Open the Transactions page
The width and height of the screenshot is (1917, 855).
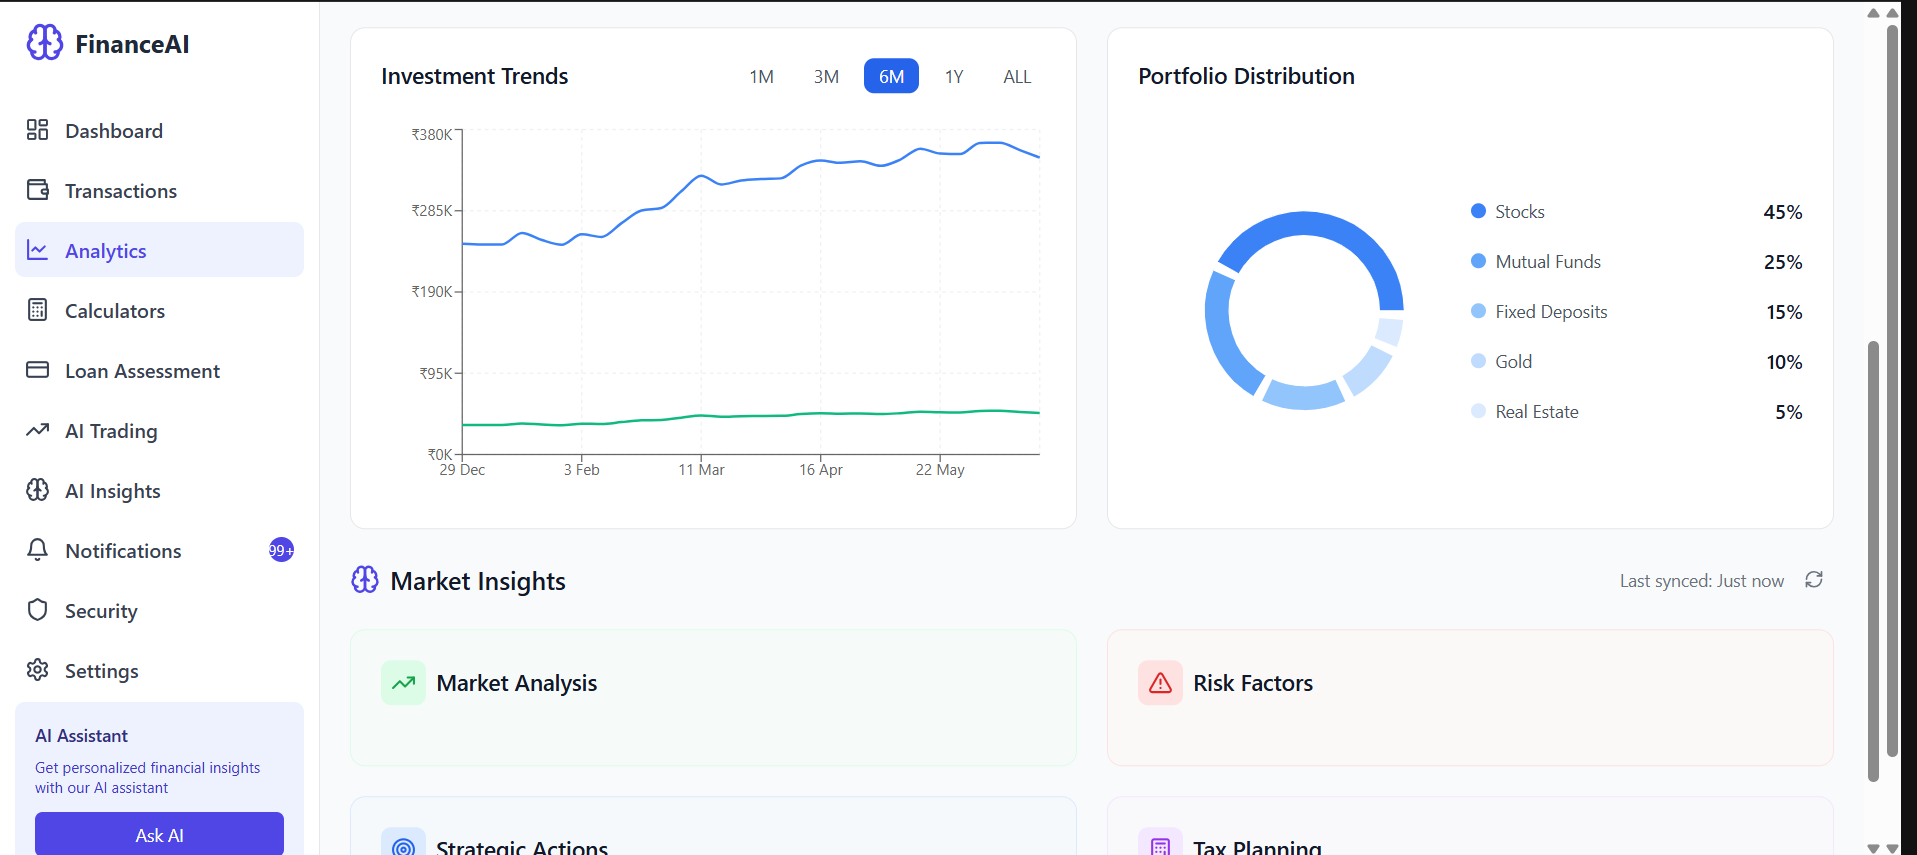coord(159,191)
